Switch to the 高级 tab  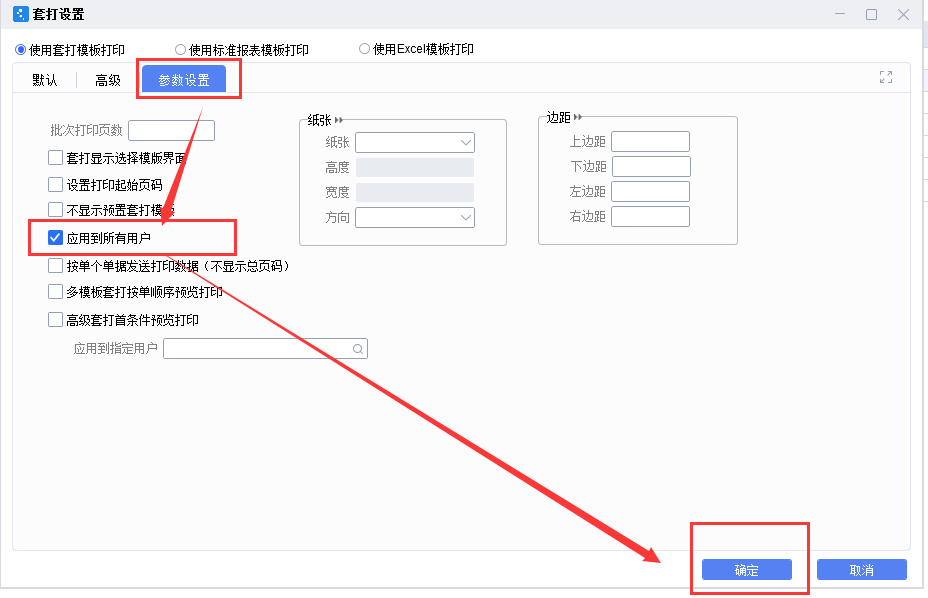(108, 80)
